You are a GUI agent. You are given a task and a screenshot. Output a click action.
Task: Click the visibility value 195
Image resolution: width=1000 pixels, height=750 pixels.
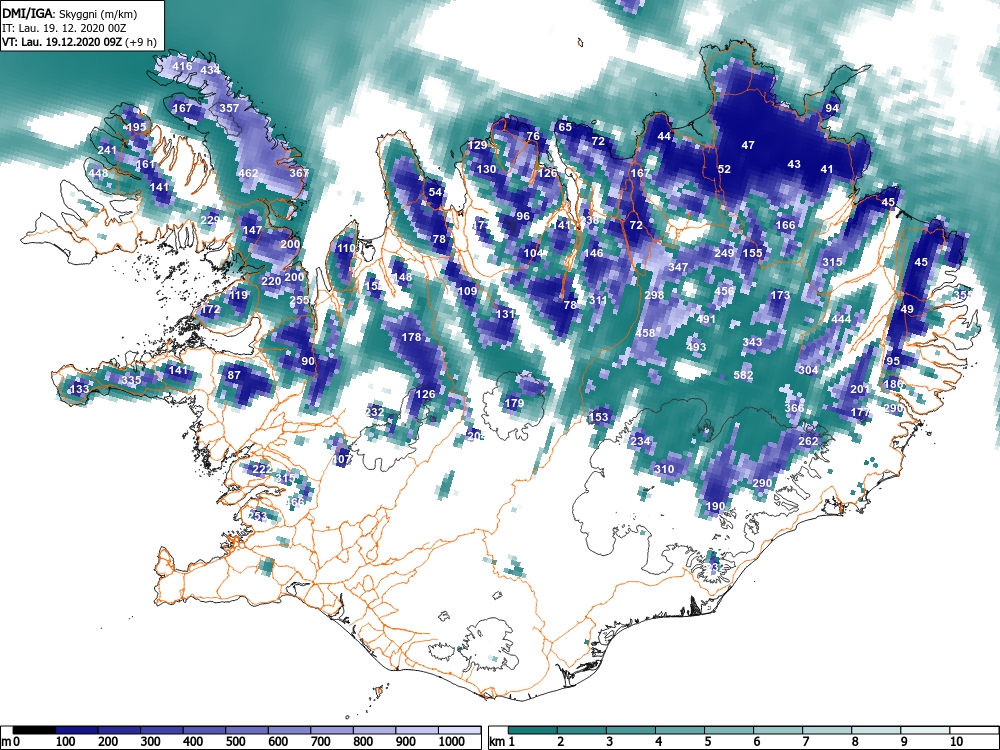click(136, 127)
